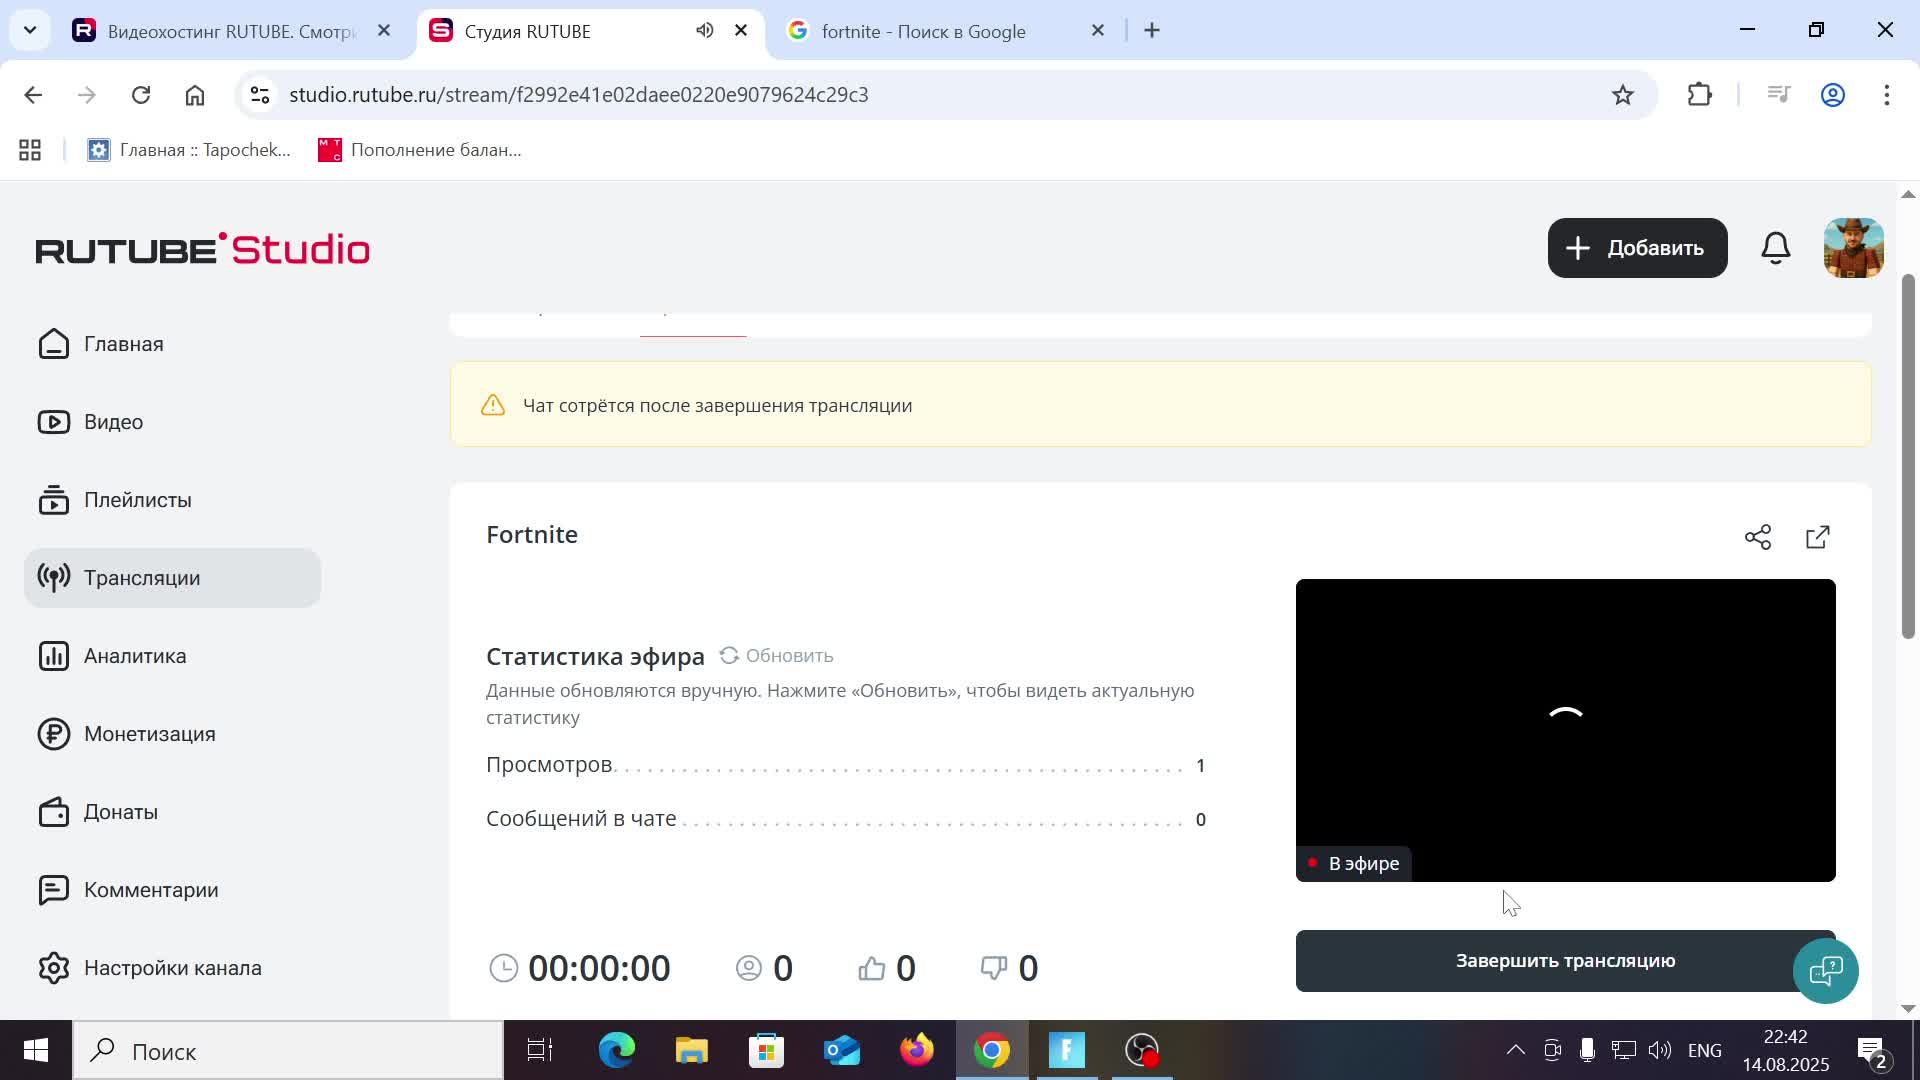
Task: Open the Настройки канала section
Action: [x=172, y=967]
